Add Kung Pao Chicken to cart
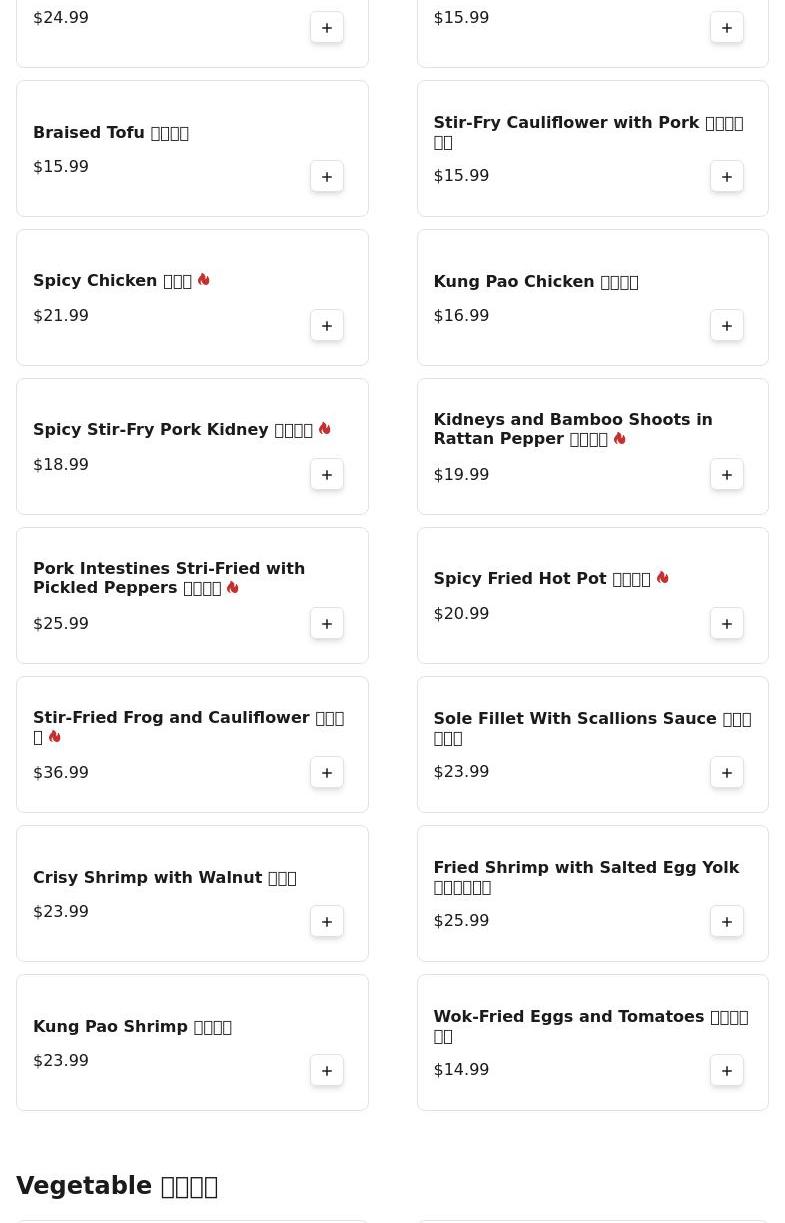Image resolution: width=785 pixels, height=1223 pixels. pyautogui.click(x=727, y=326)
